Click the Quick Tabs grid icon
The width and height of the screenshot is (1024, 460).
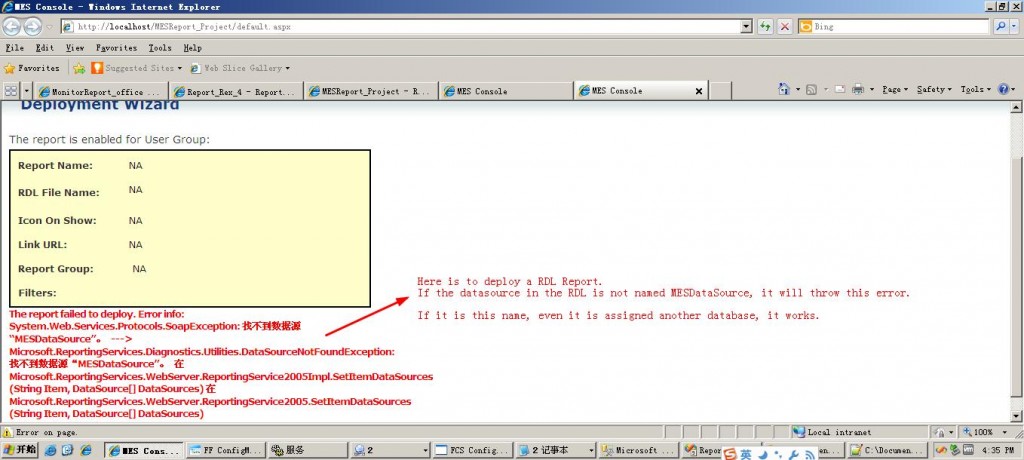tap(11, 90)
